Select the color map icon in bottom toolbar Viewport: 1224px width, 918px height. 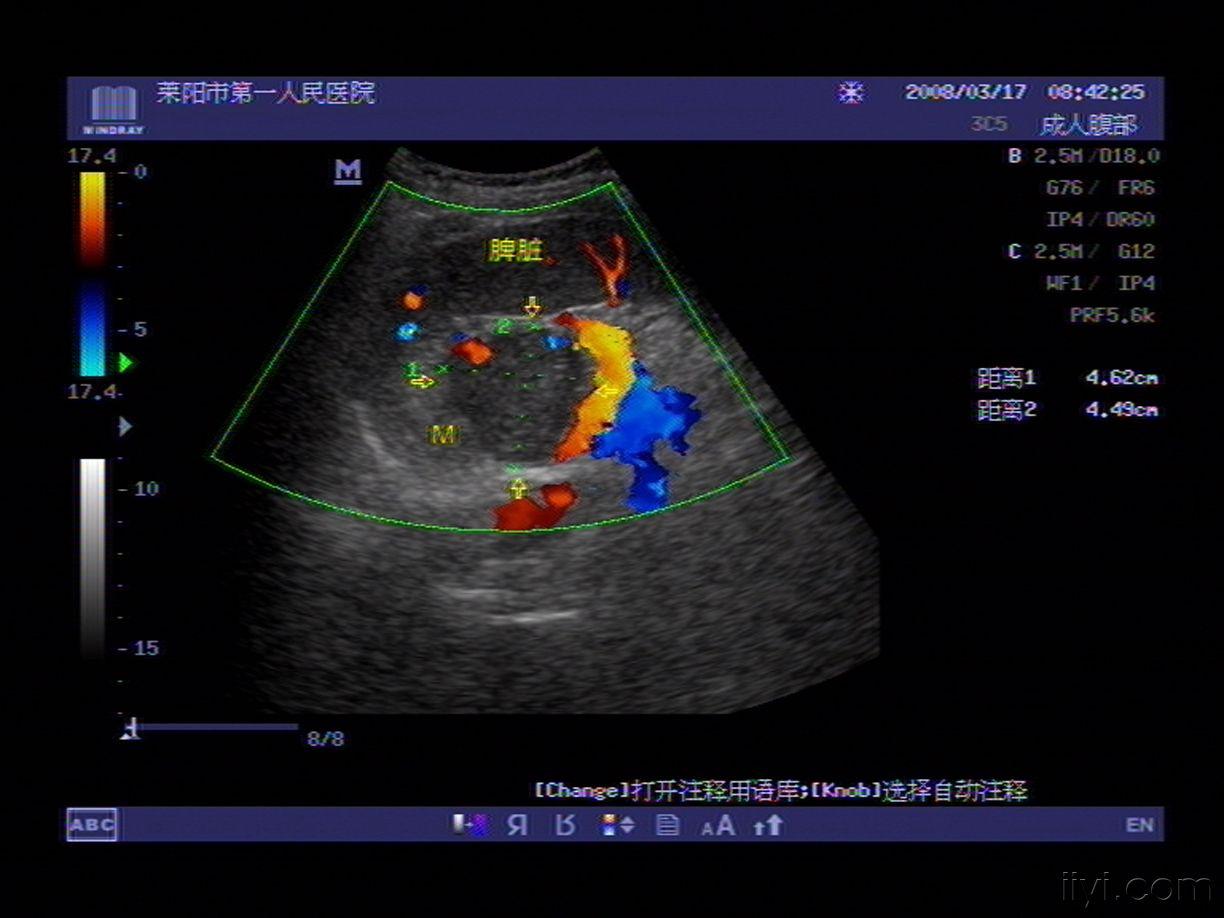(x=469, y=825)
